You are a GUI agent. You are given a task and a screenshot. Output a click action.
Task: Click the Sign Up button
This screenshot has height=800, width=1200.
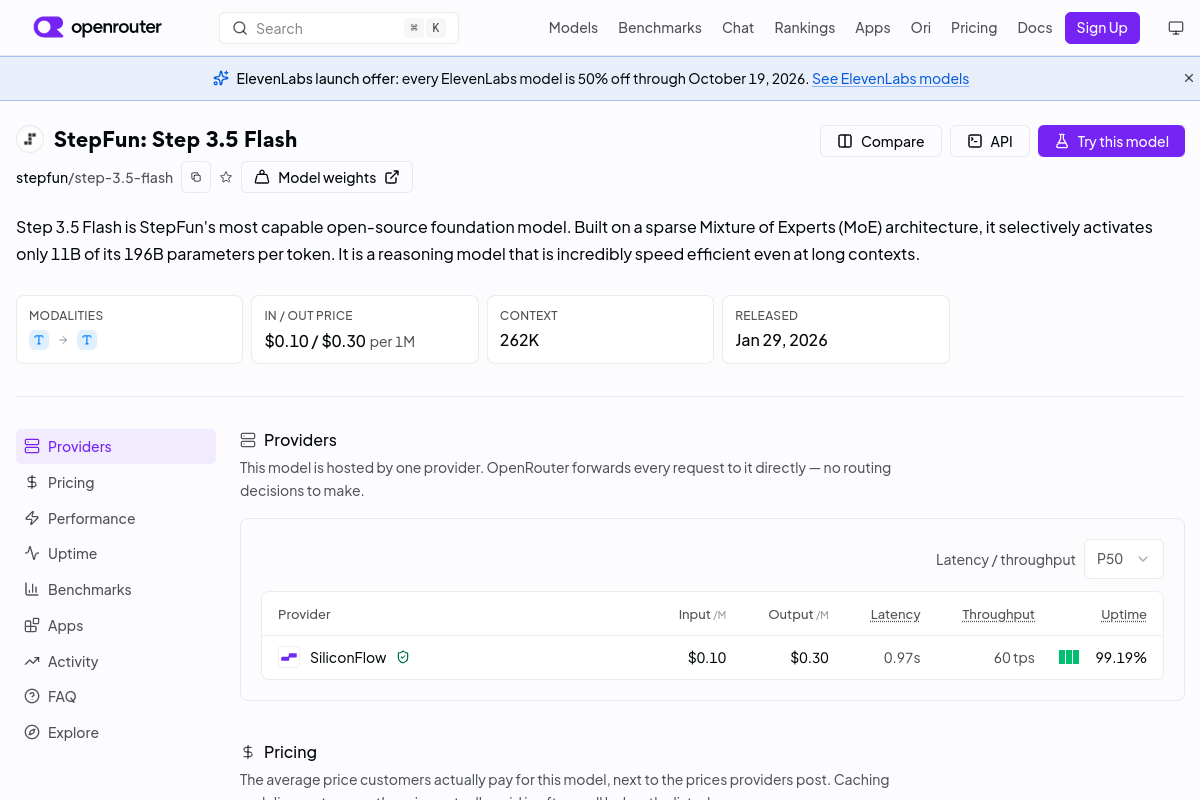click(x=1102, y=28)
